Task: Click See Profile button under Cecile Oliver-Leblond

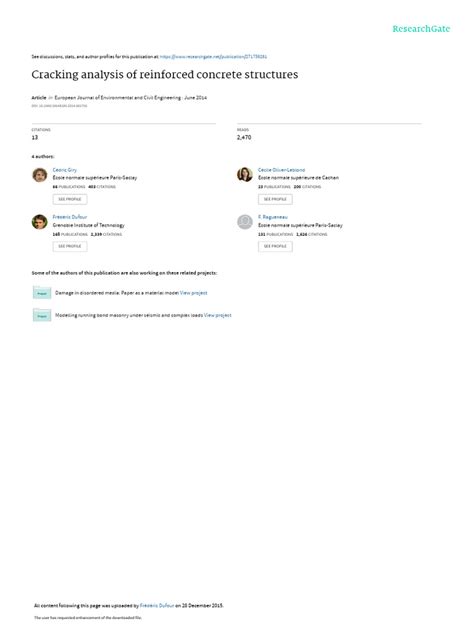Action: point(275,199)
